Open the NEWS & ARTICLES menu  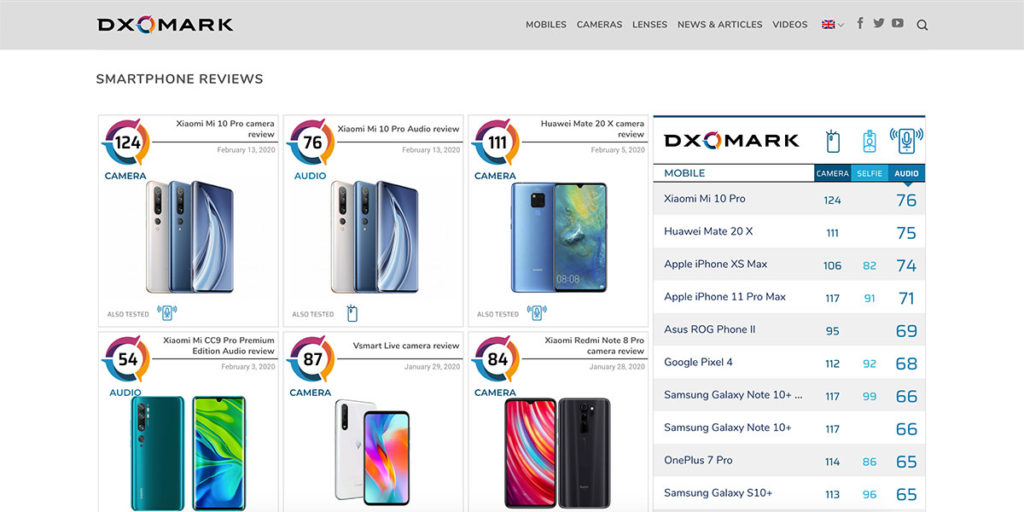720,24
